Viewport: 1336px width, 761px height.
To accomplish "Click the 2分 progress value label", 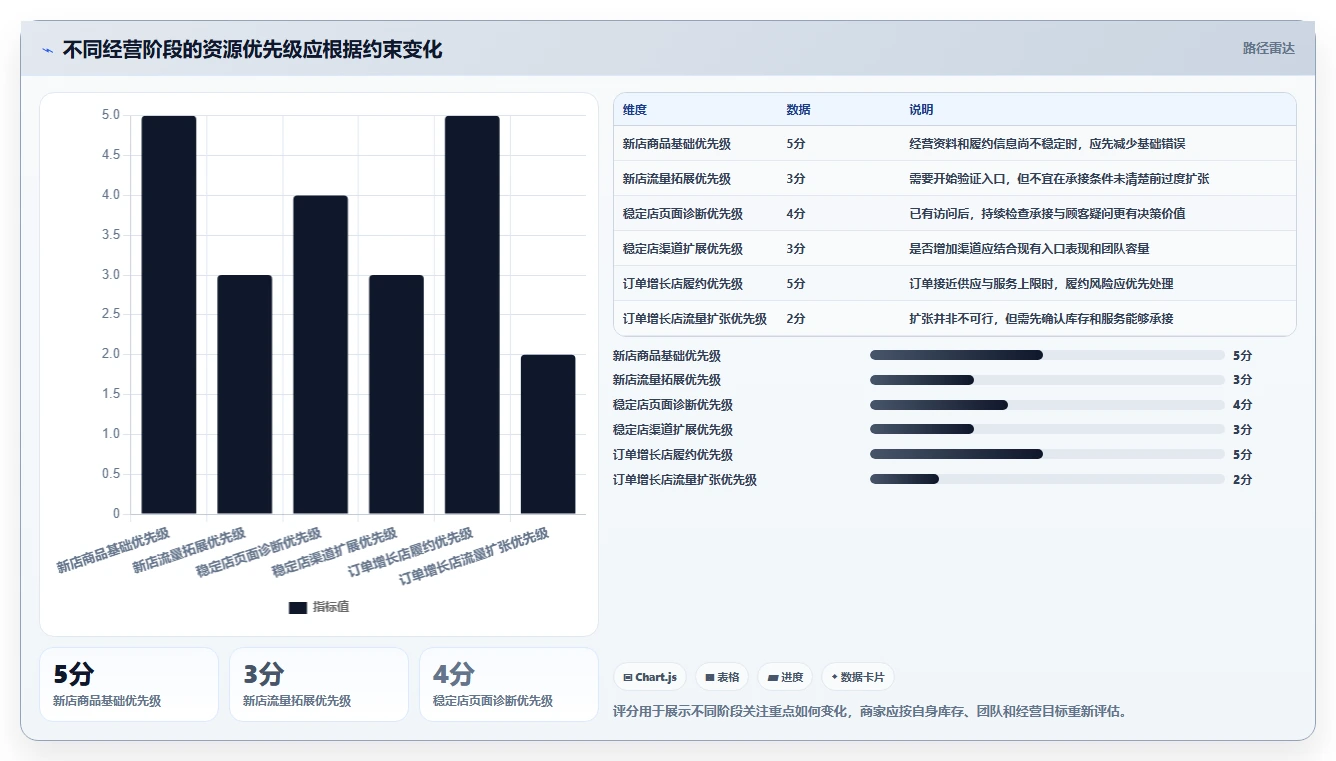I will point(1242,479).
